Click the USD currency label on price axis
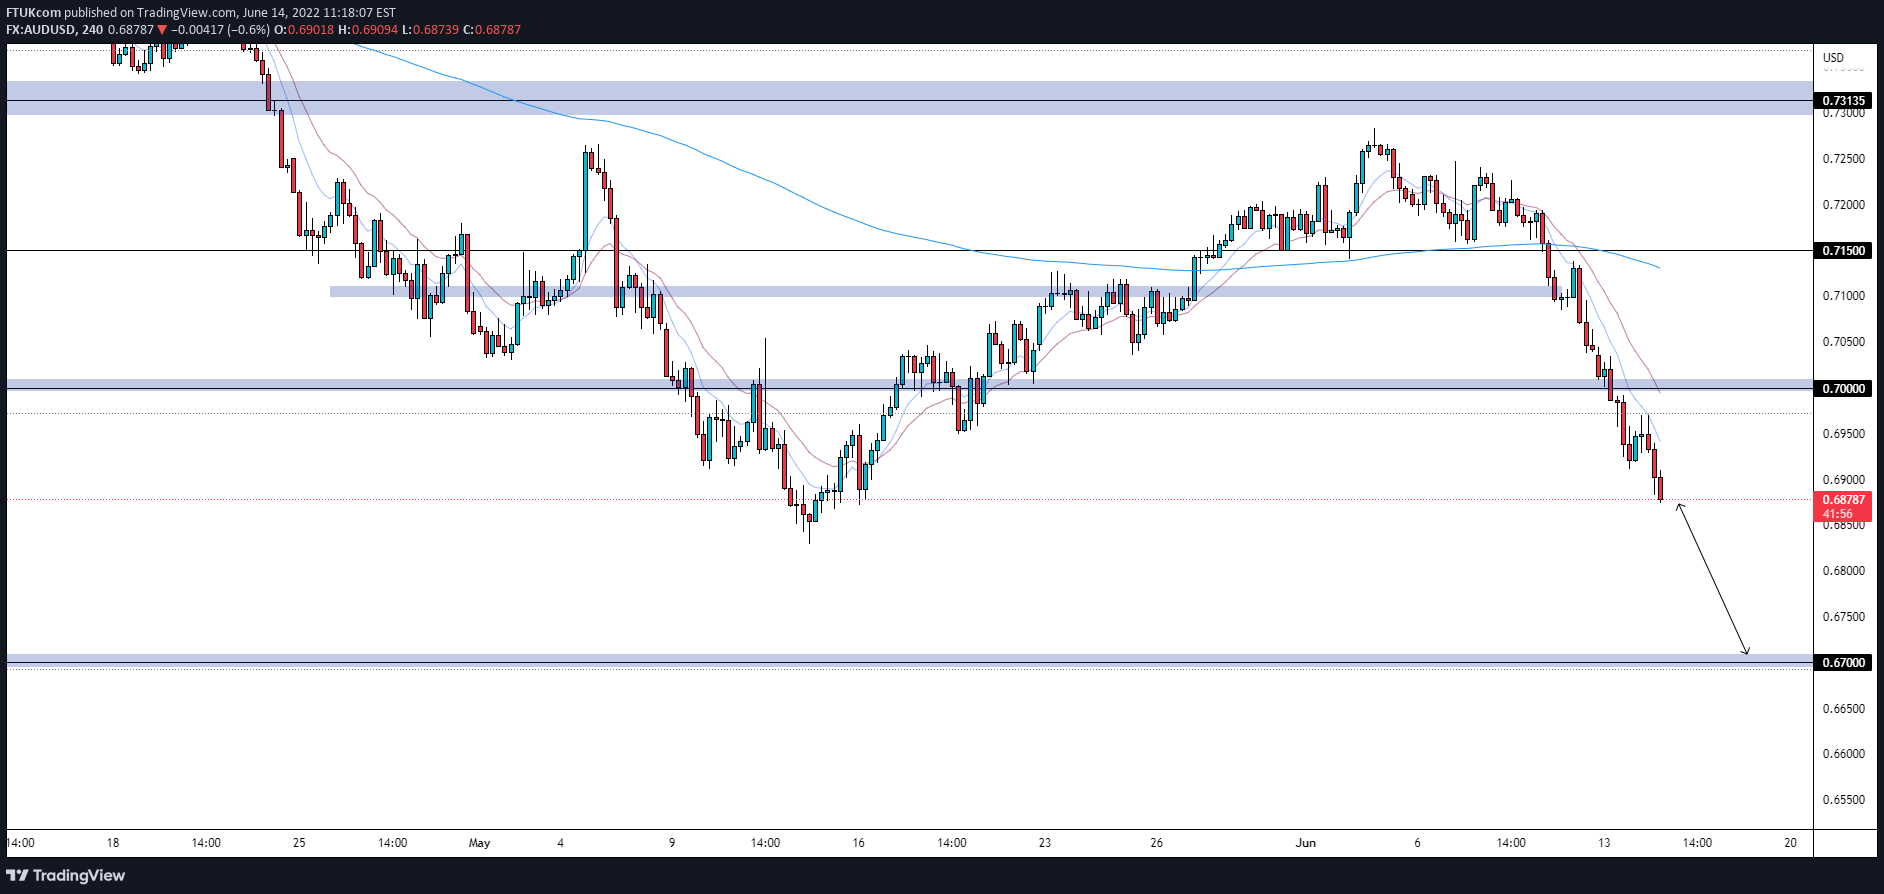Image resolution: width=1884 pixels, height=894 pixels. tap(1833, 57)
